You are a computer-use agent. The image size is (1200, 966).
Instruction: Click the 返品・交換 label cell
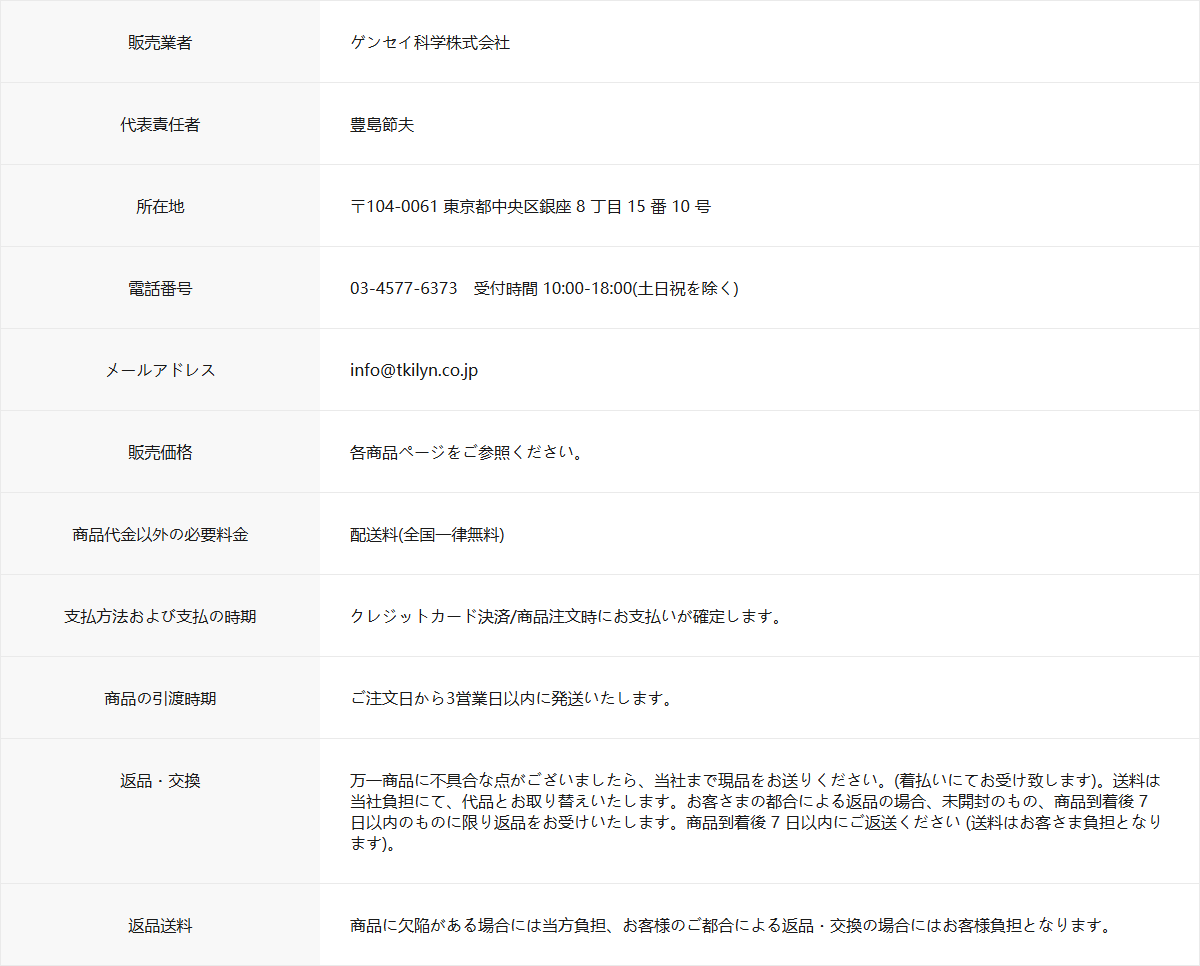[x=160, y=780]
